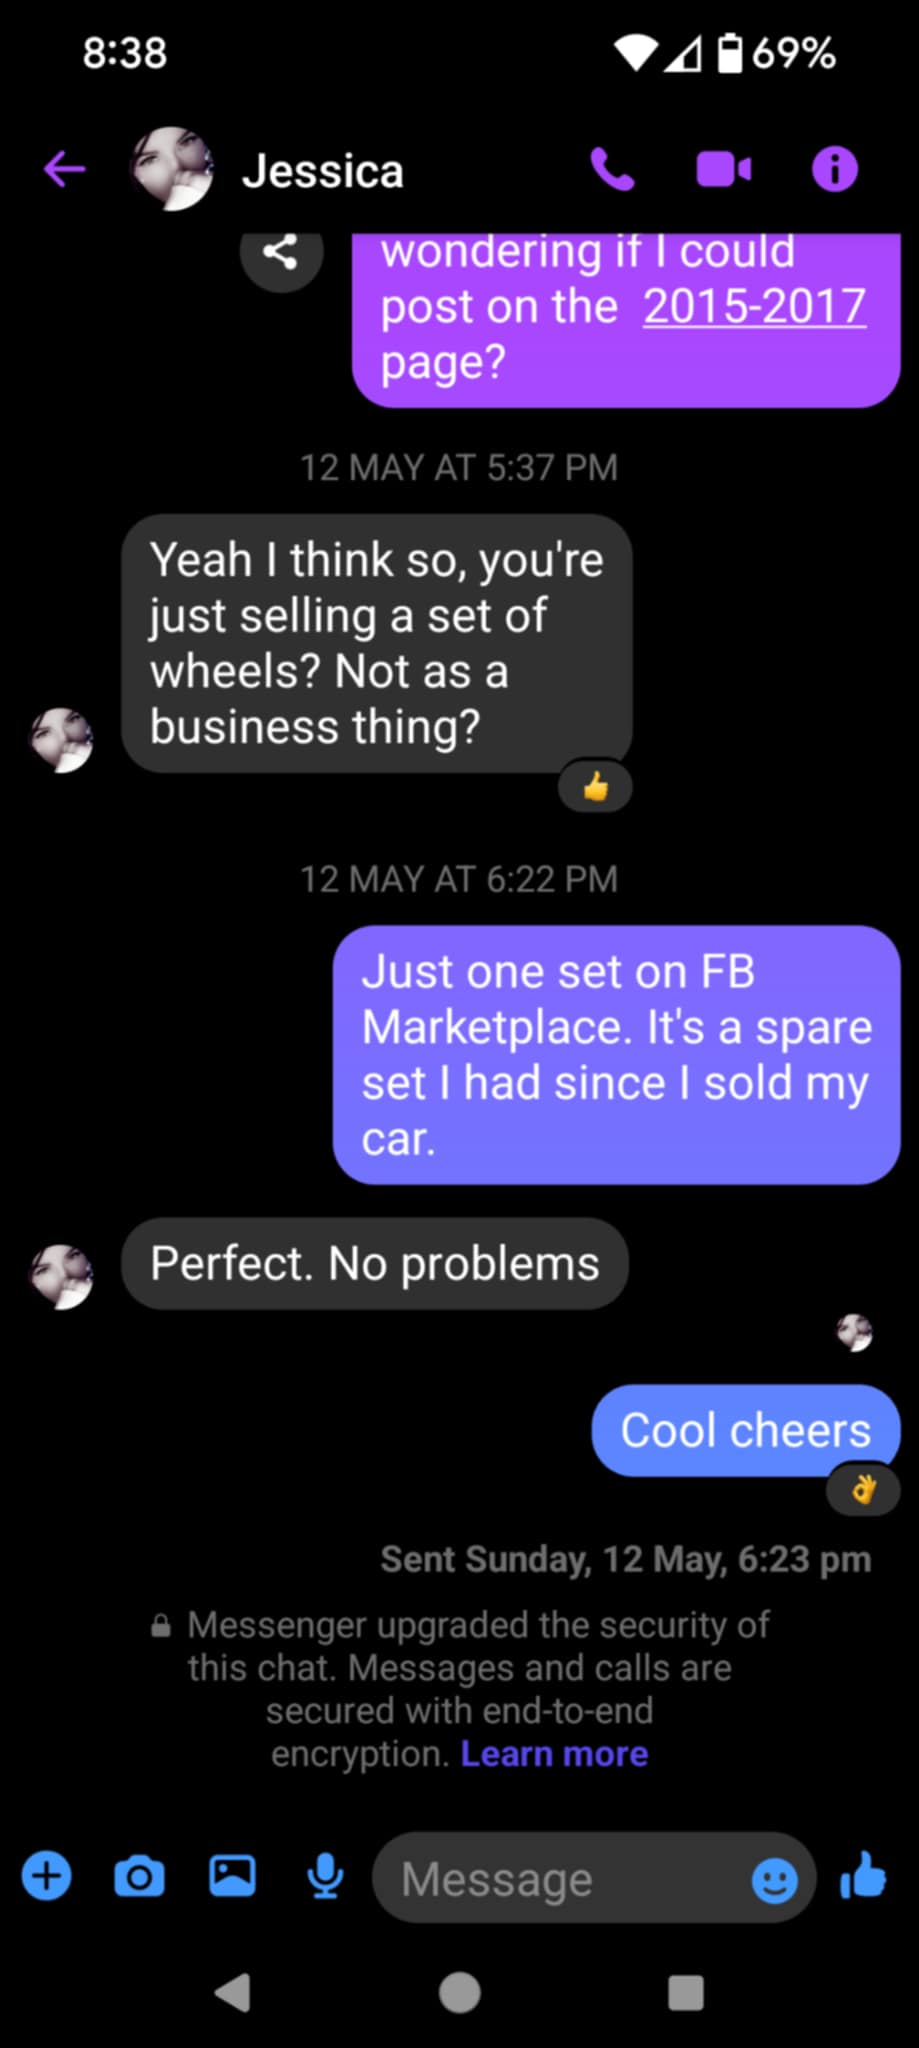Open the photo gallery picker
The width and height of the screenshot is (919, 2048).
[232, 1876]
